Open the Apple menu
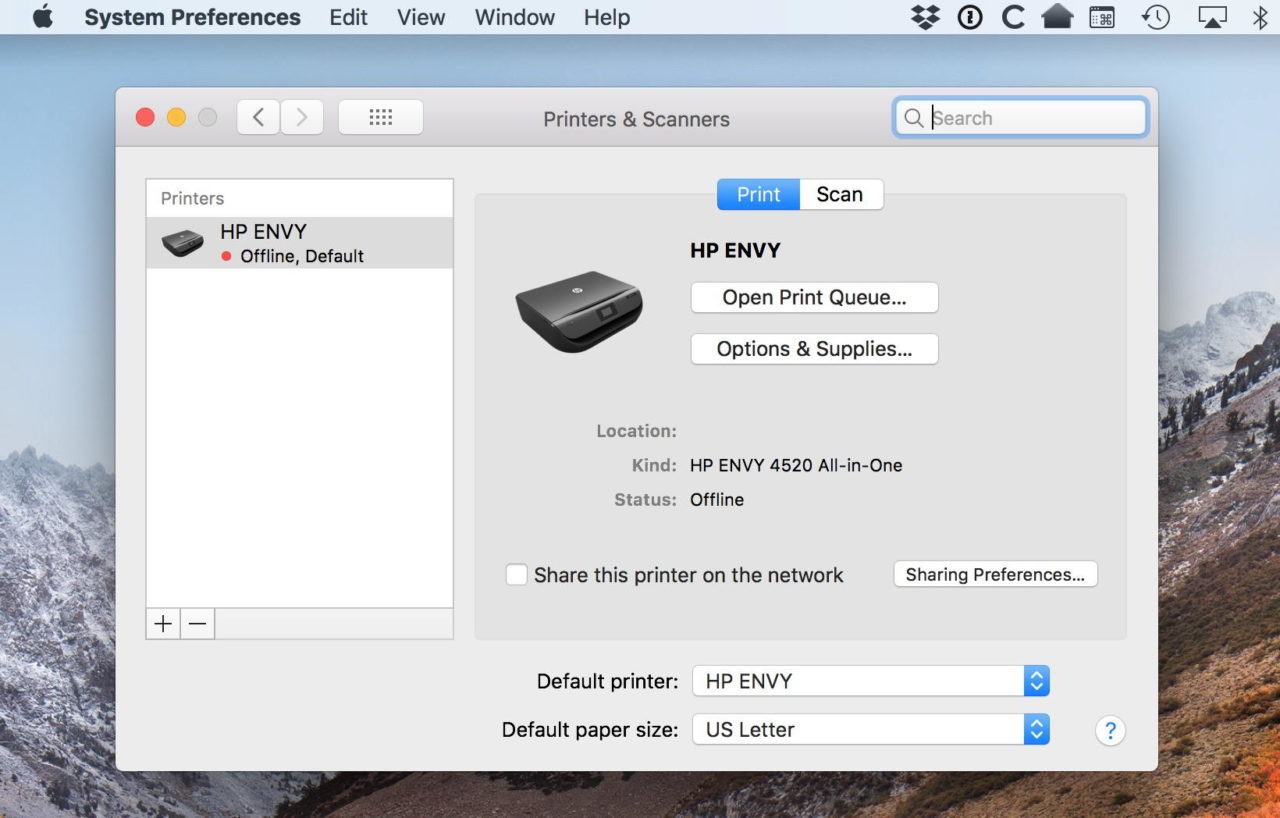The height and width of the screenshot is (818, 1280). (42, 17)
